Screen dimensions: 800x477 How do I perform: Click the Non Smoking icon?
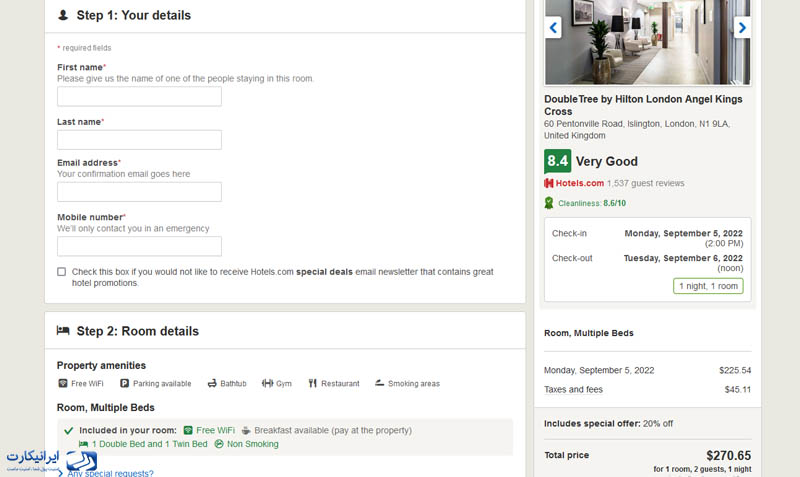tap(219, 444)
